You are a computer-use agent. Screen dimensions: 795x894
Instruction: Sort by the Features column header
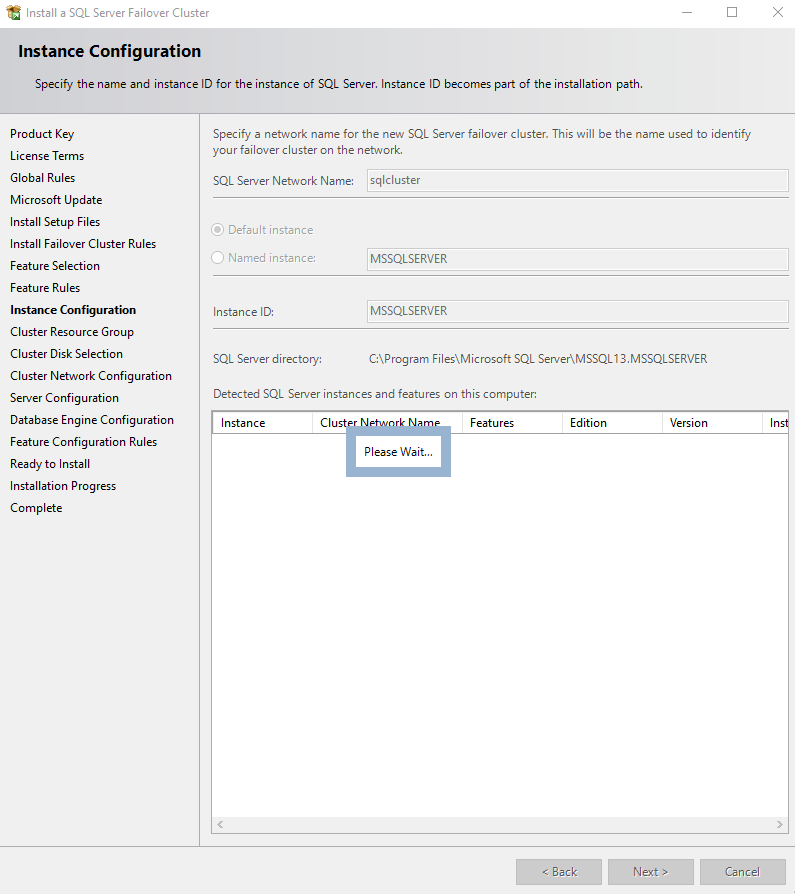click(512, 423)
